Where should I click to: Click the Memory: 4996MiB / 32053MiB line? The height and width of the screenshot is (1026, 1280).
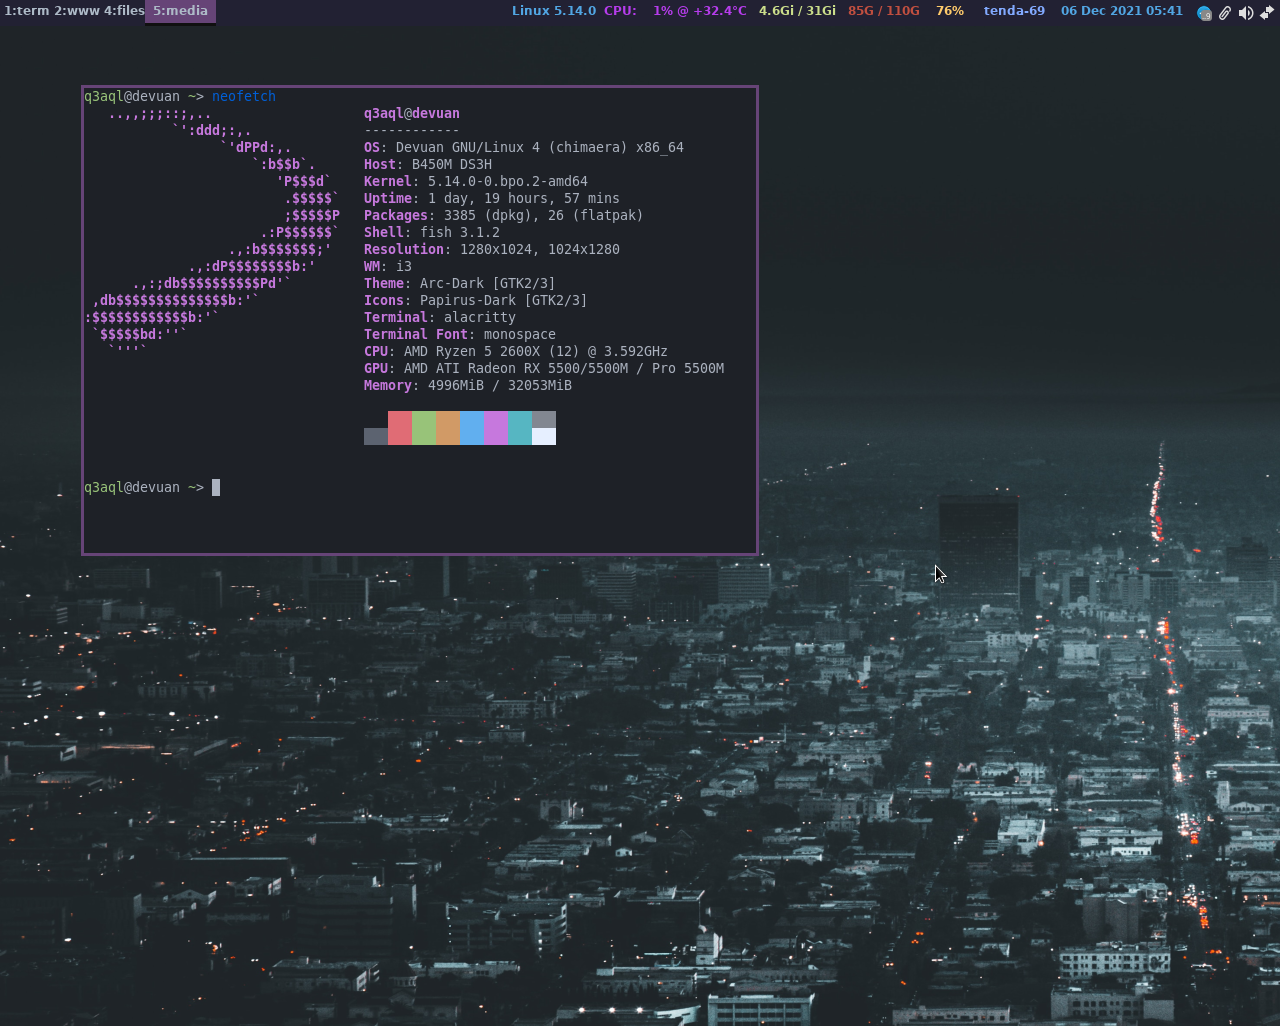(x=468, y=385)
